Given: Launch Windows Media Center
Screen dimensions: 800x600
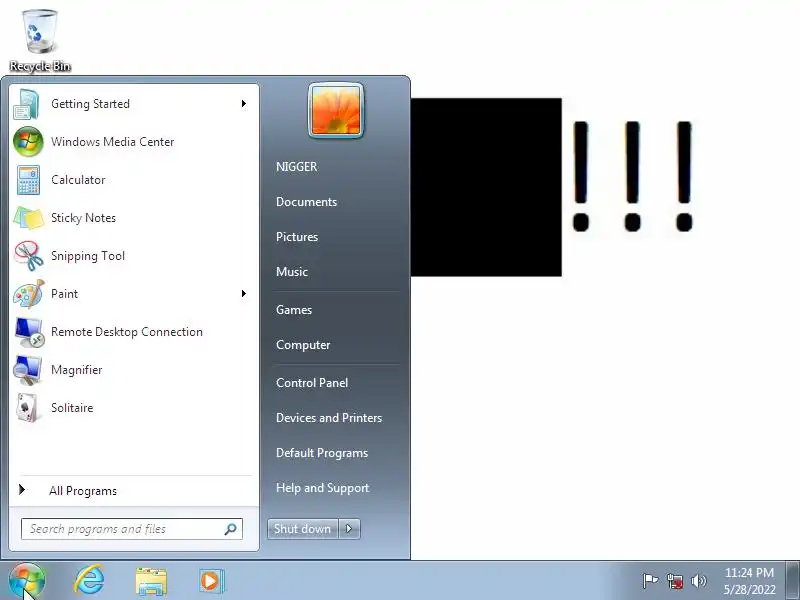Looking at the screenshot, I should click(134, 142).
